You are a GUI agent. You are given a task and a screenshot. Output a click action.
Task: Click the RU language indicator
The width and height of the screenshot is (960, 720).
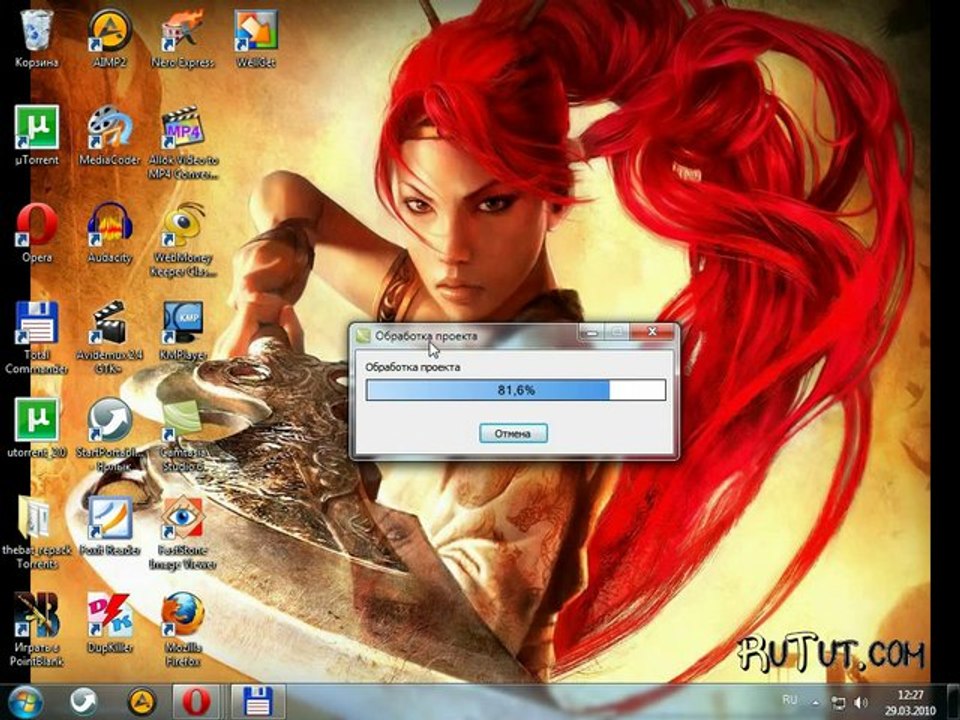pyautogui.click(x=790, y=700)
